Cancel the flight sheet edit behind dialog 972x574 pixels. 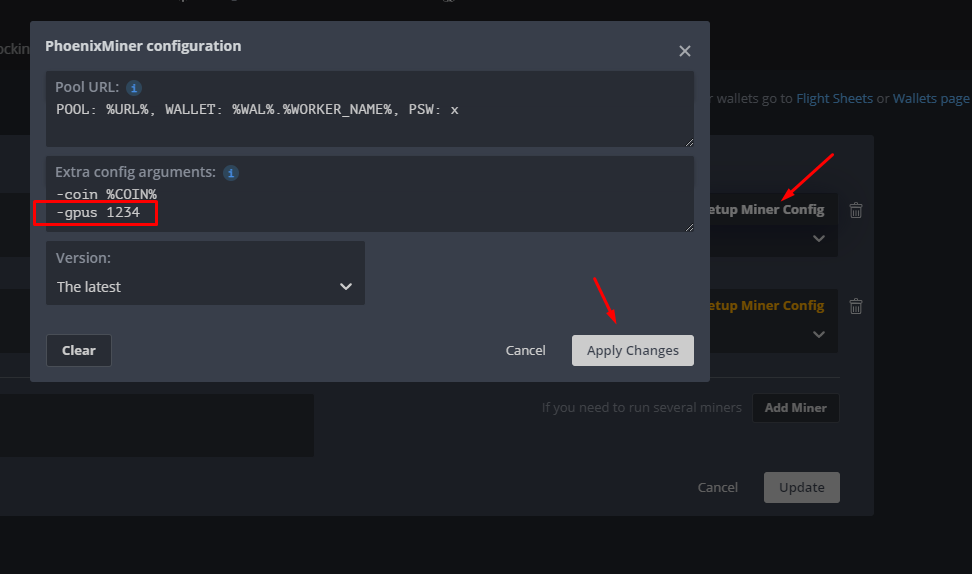(717, 487)
